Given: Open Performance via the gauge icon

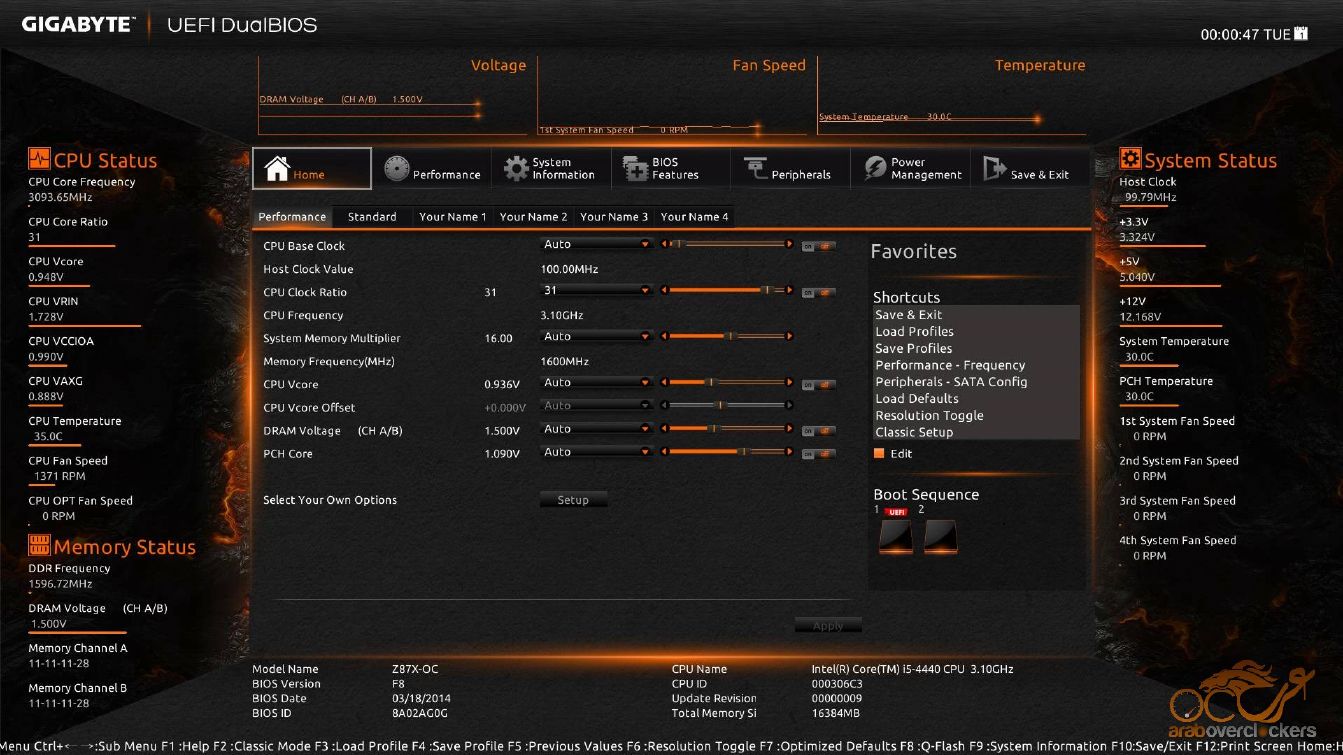Looking at the screenshot, I should click(x=397, y=169).
